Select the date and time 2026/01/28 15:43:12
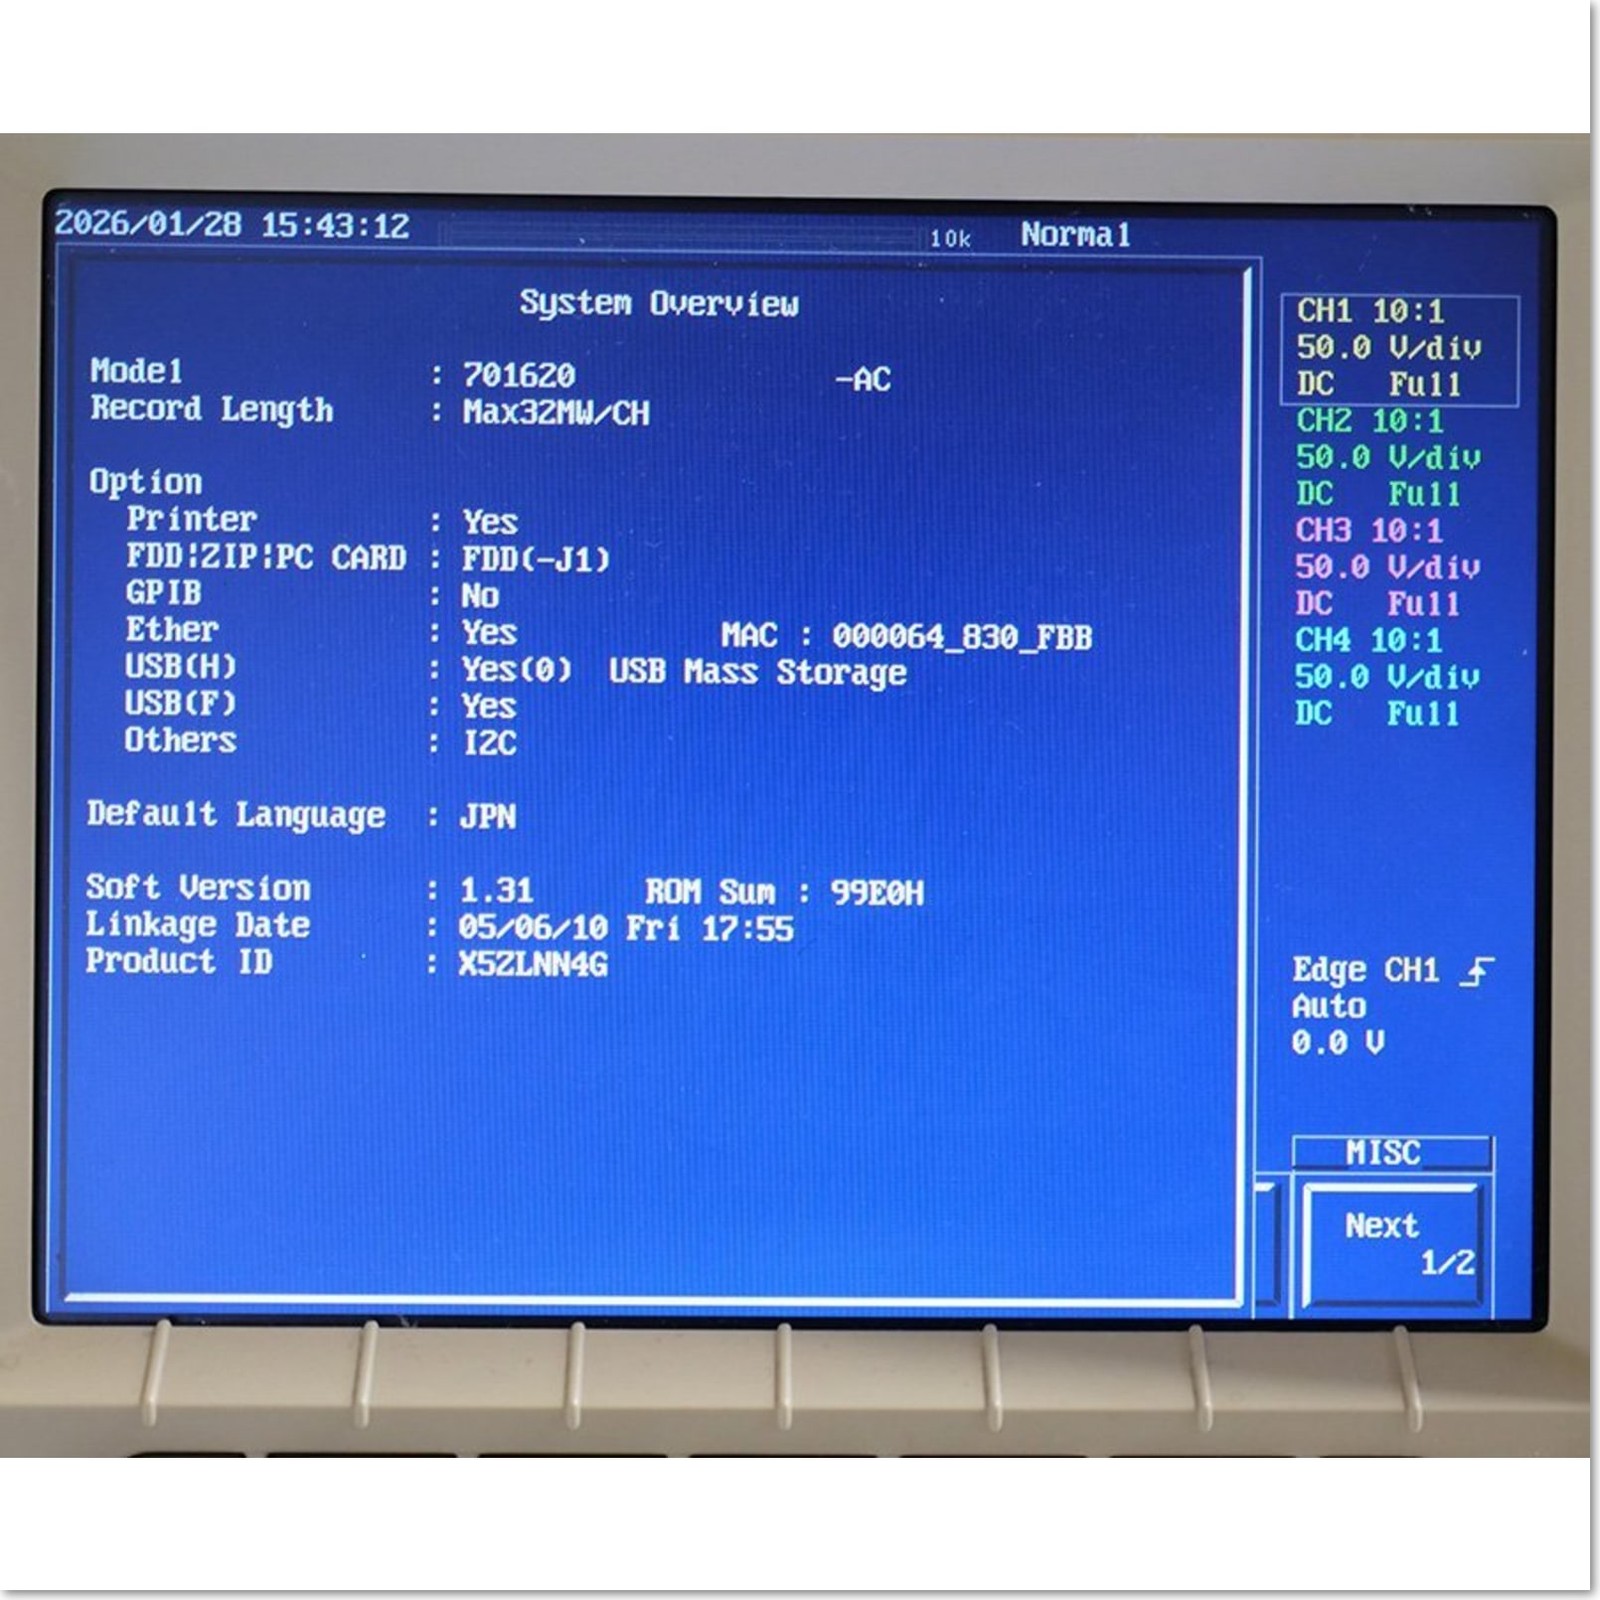Viewport: 1600px width, 1600px height. point(232,224)
